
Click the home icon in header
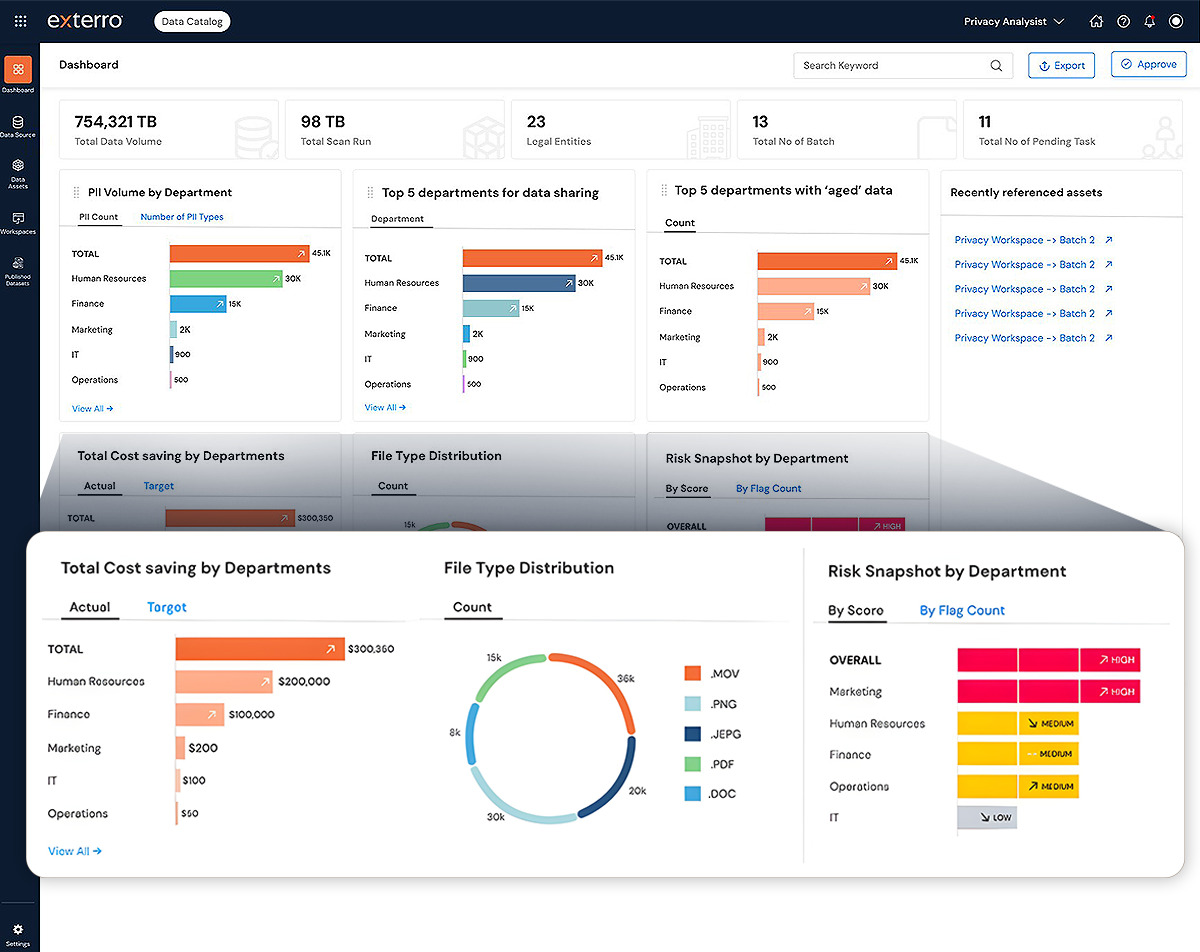[1096, 21]
